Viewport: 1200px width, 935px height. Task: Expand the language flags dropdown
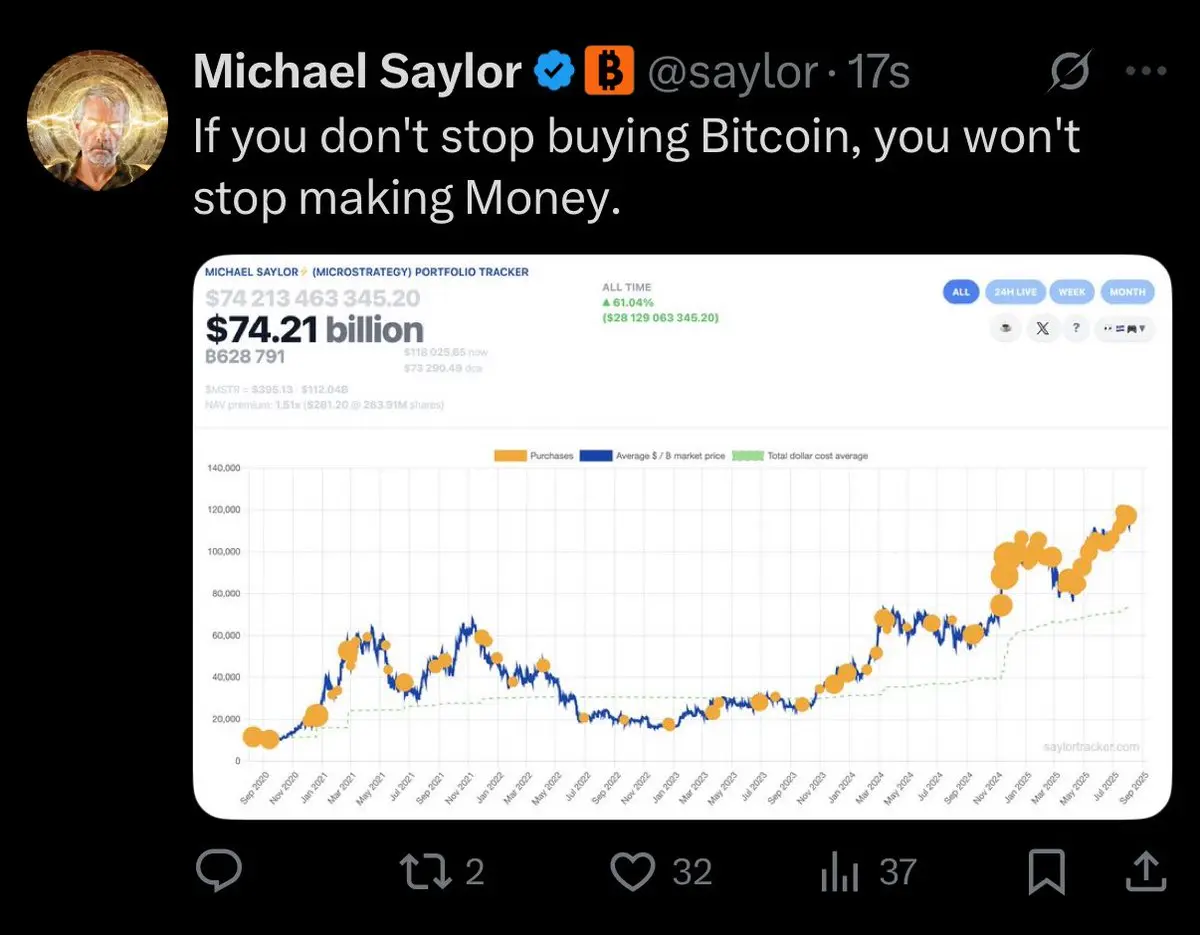(x=1125, y=329)
